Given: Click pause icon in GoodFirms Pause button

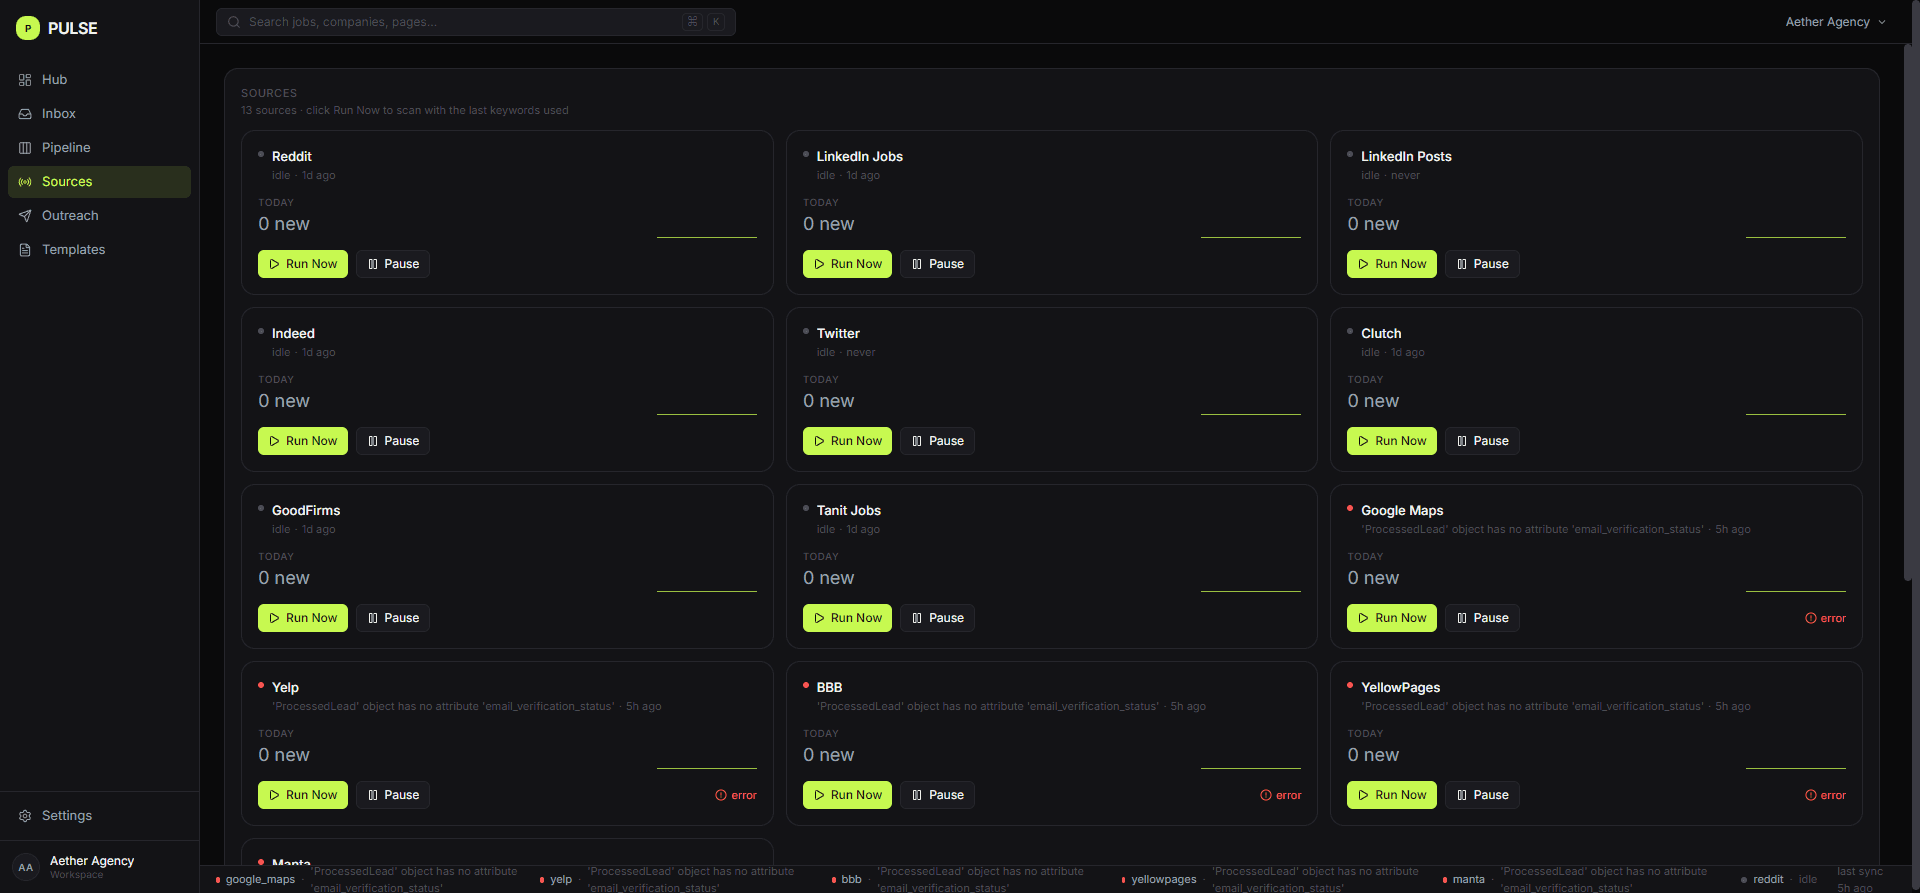Looking at the screenshot, I should [x=373, y=618].
